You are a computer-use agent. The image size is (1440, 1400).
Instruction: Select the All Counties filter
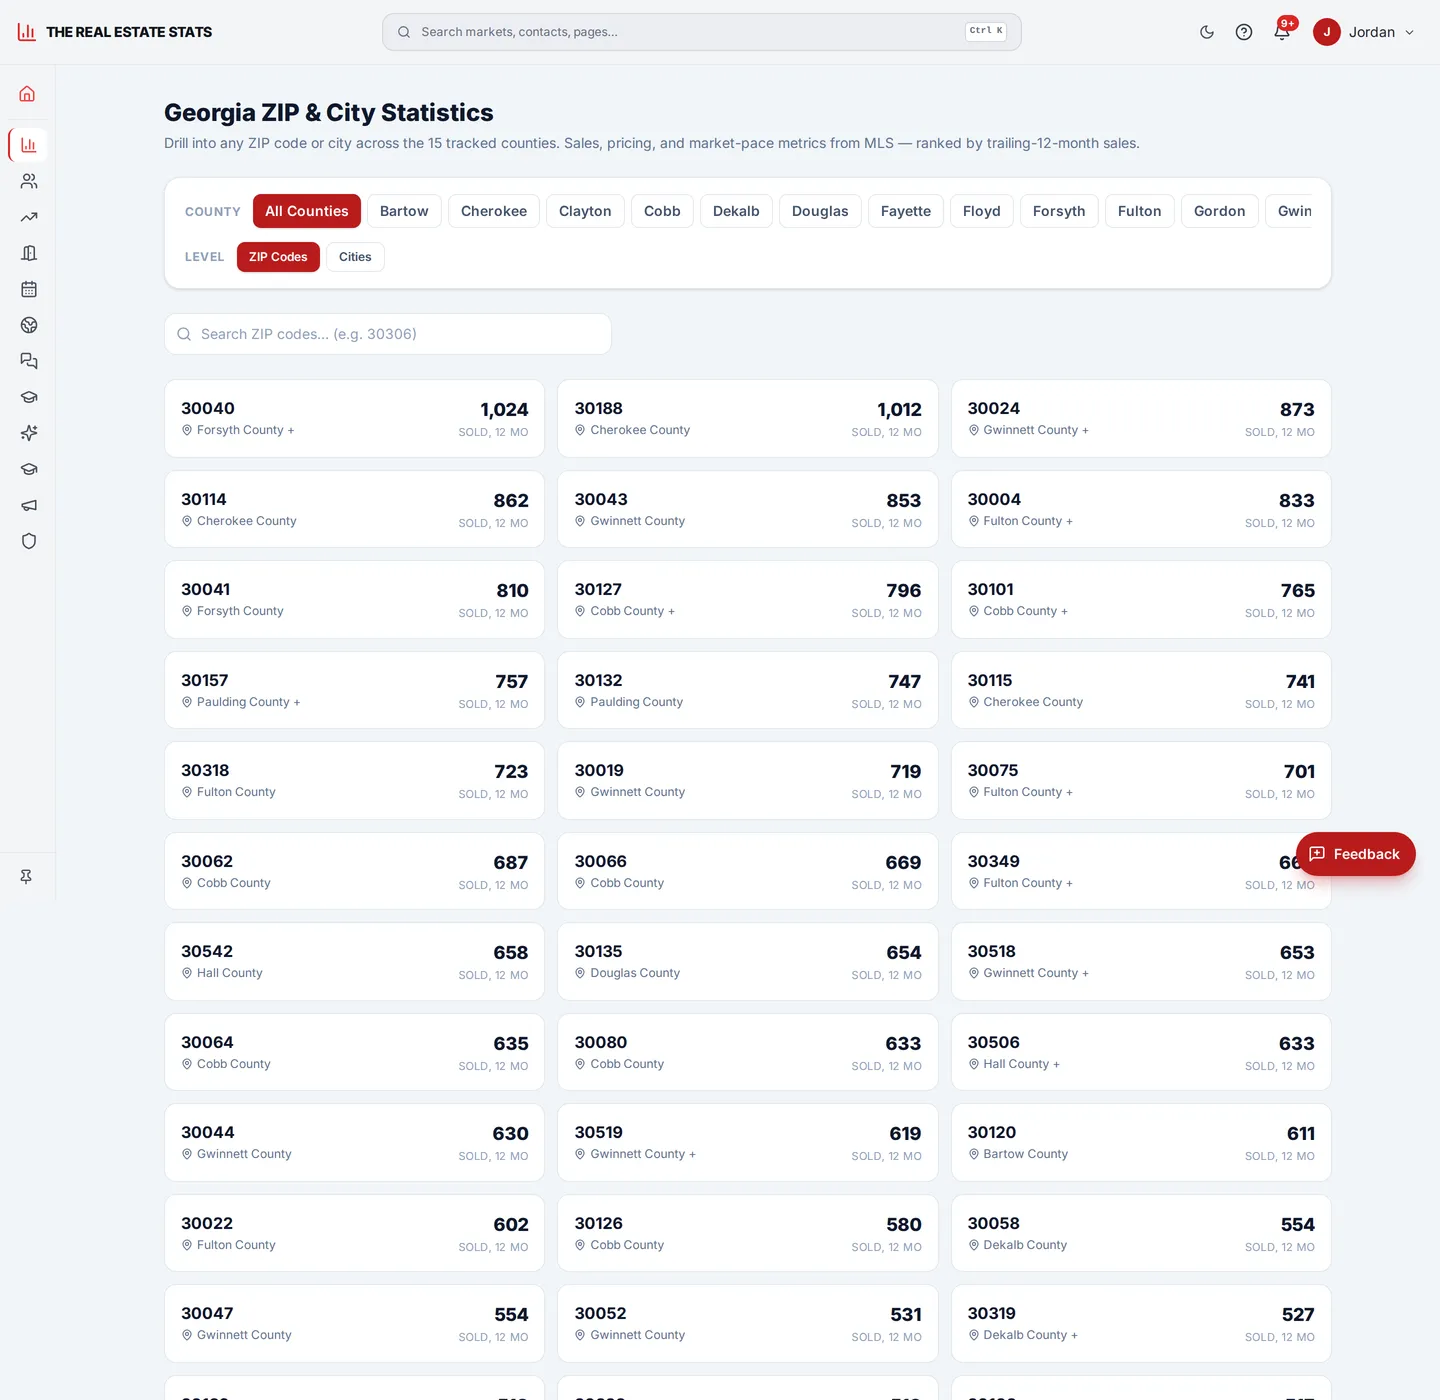(307, 211)
